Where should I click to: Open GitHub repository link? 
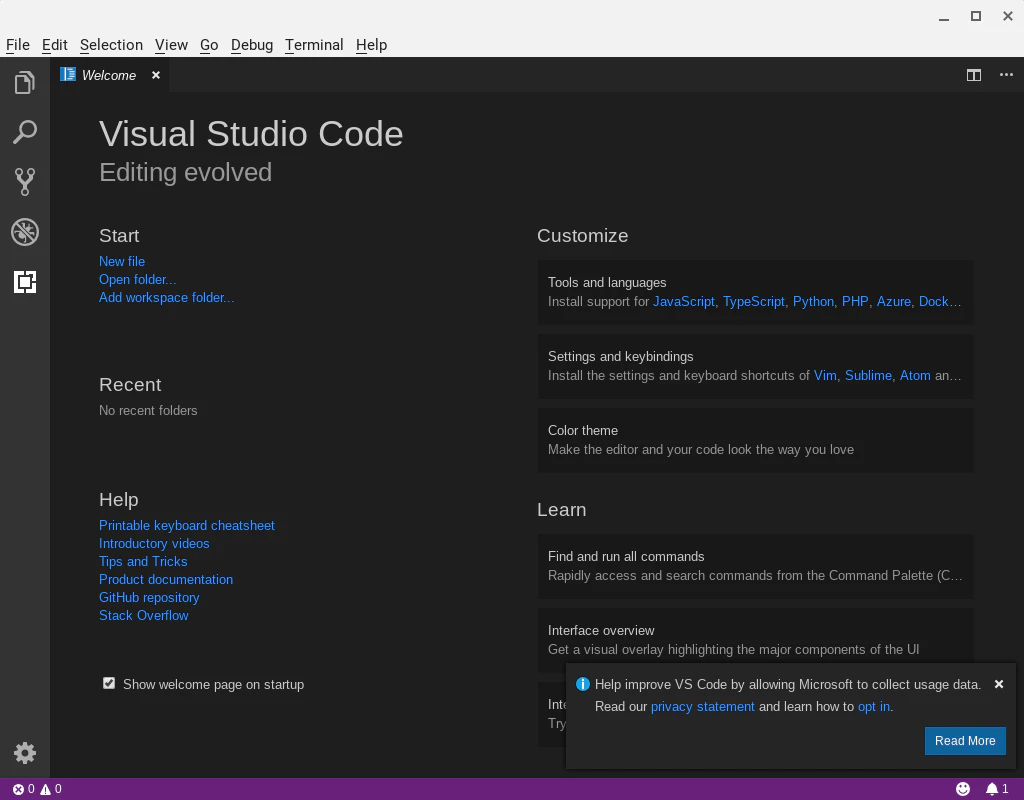pyautogui.click(x=149, y=597)
